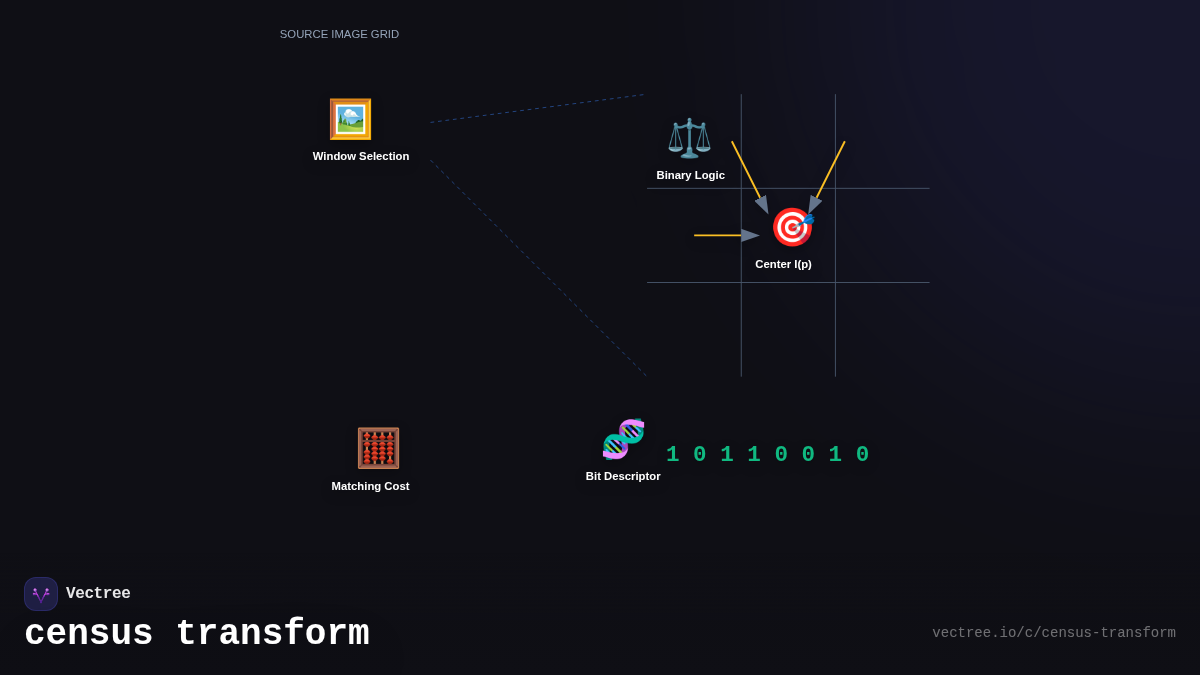1200x675 pixels.
Task: Click the upper-right diagonal arrow toward center
Action: [827, 177]
